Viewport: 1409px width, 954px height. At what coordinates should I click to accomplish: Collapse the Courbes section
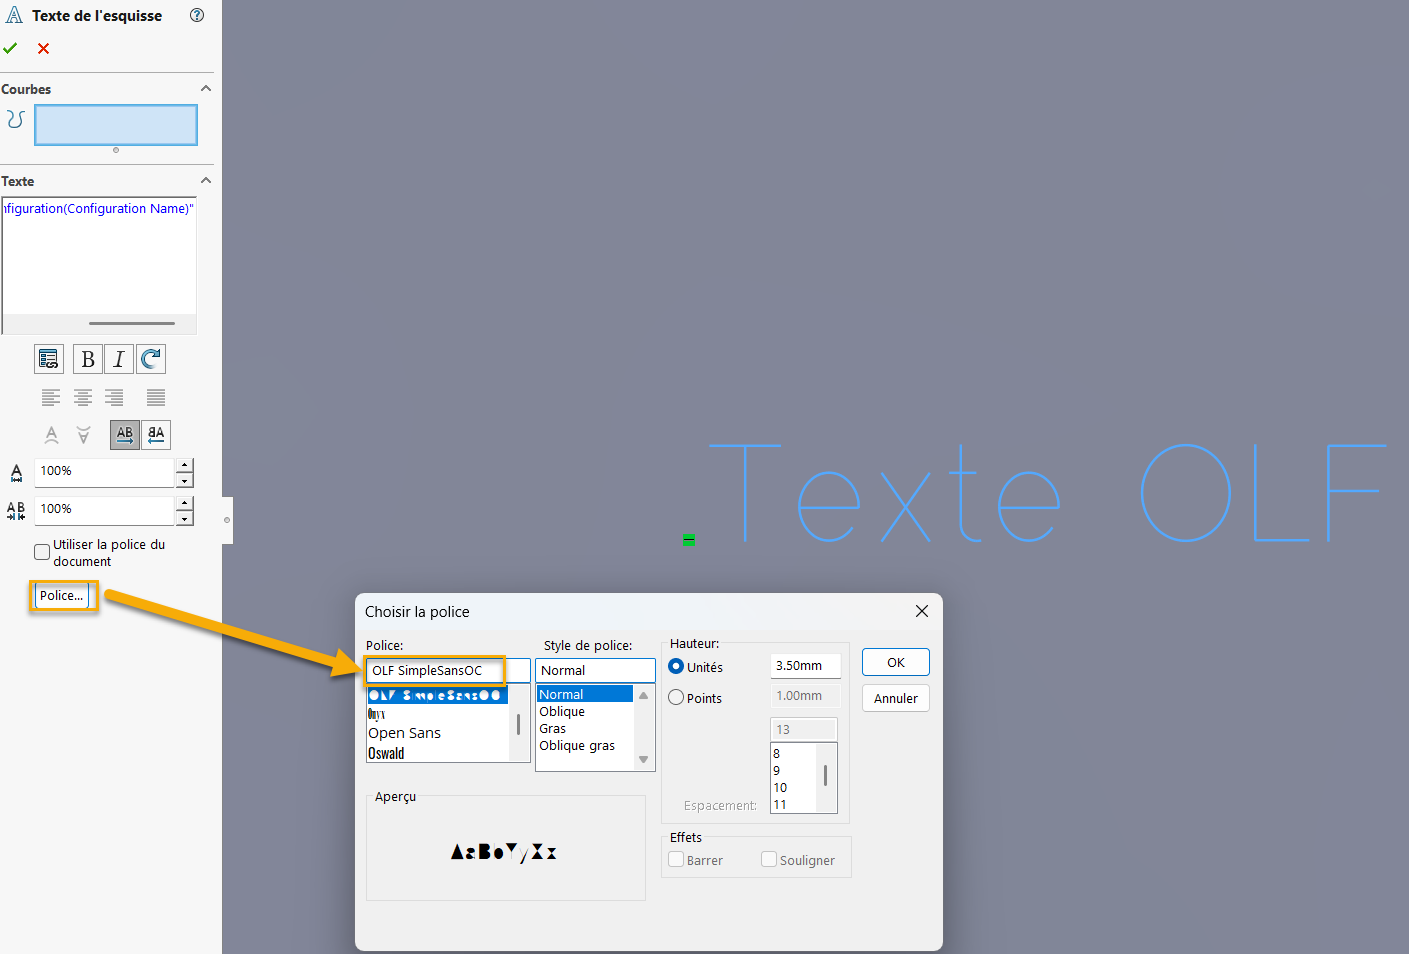(206, 88)
